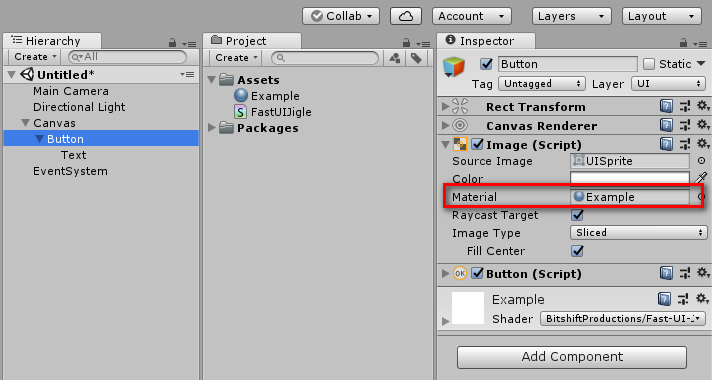The height and width of the screenshot is (380, 712).
Task: Toggle the Image (Script) enabled checkbox
Action: click(x=477, y=144)
